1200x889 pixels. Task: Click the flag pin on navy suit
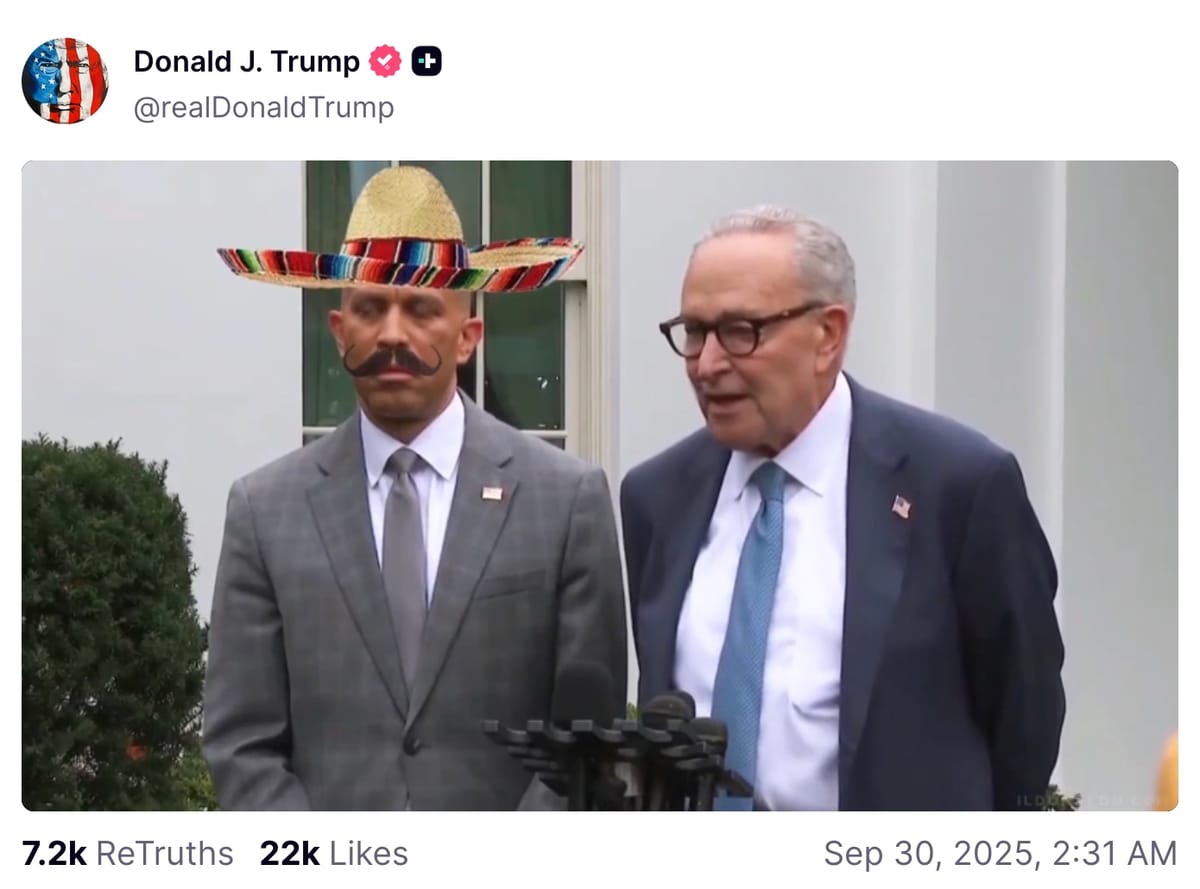click(x=901, y=506)
